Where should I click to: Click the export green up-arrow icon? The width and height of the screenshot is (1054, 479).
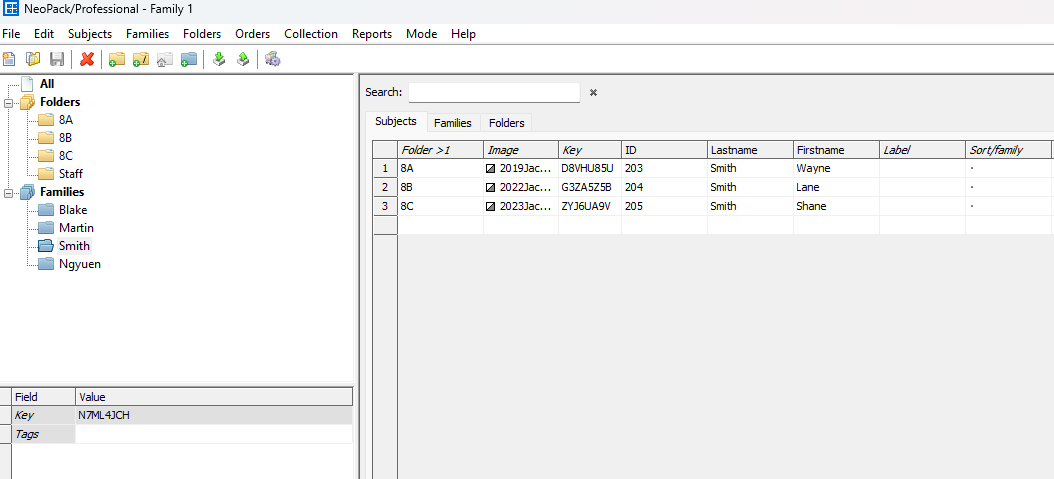pyautogui.click(x=242, y=60)
